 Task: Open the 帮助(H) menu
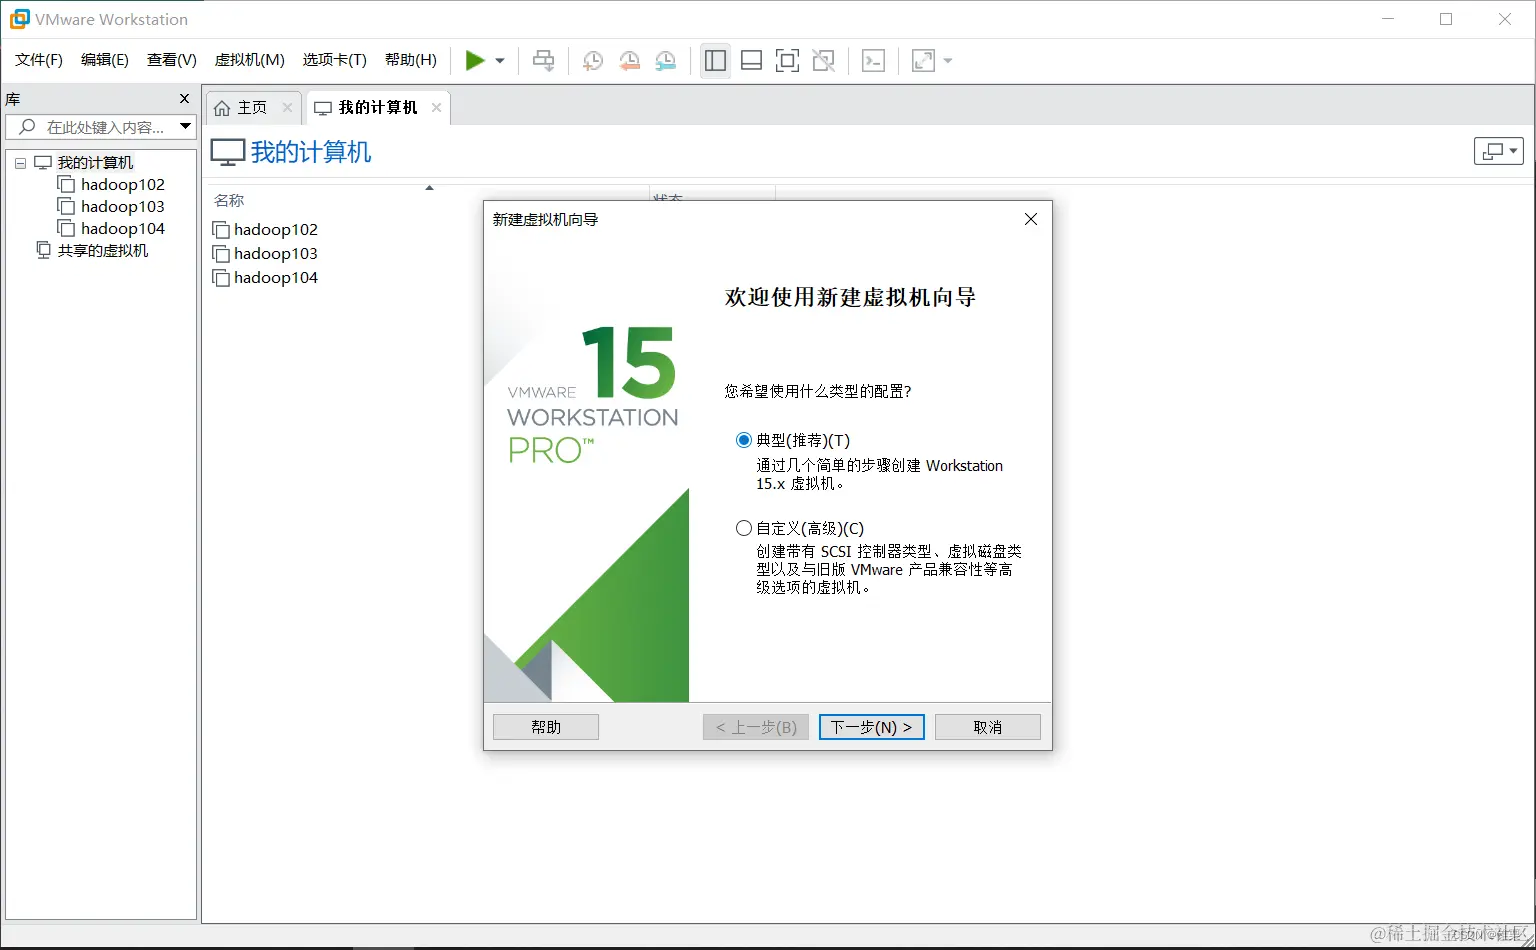tap(411, 60)
